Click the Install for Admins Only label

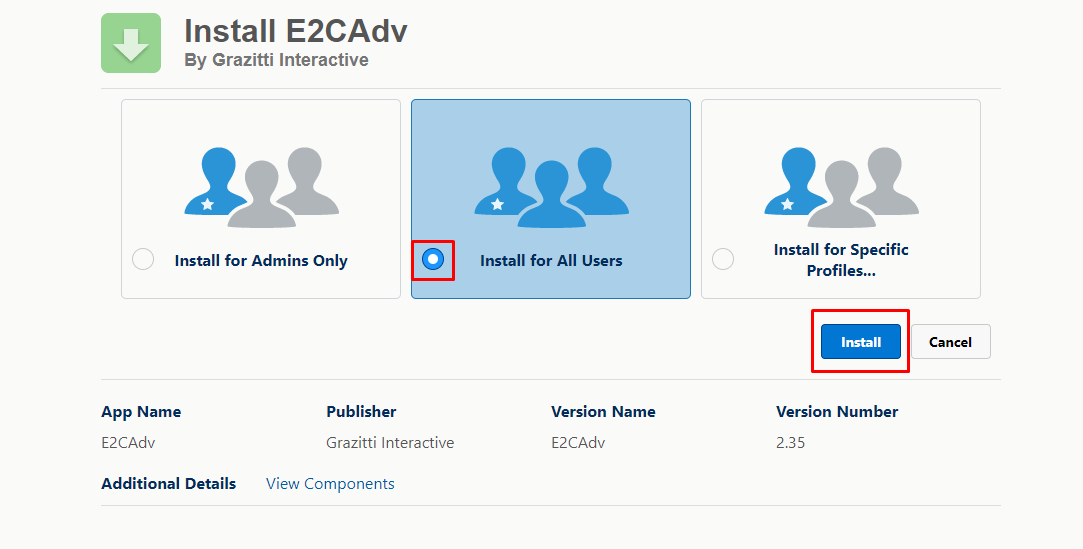point(261,260)
